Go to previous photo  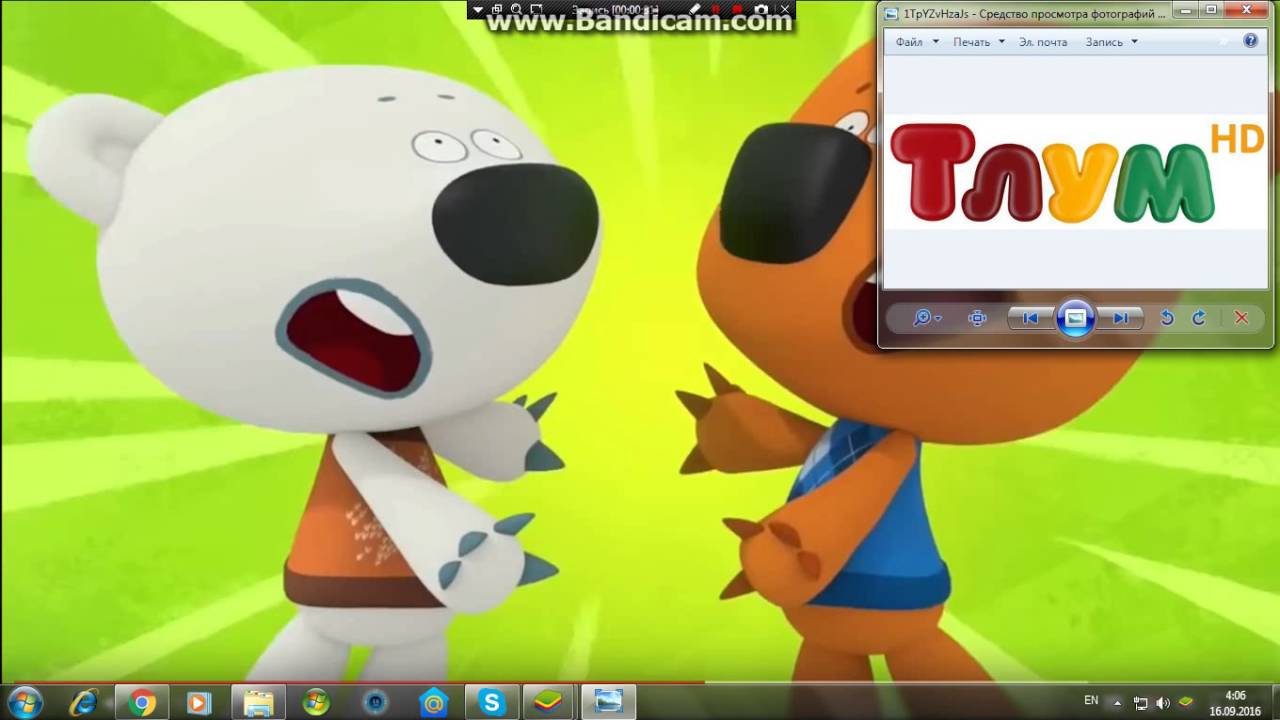(x=1030, y=318)
